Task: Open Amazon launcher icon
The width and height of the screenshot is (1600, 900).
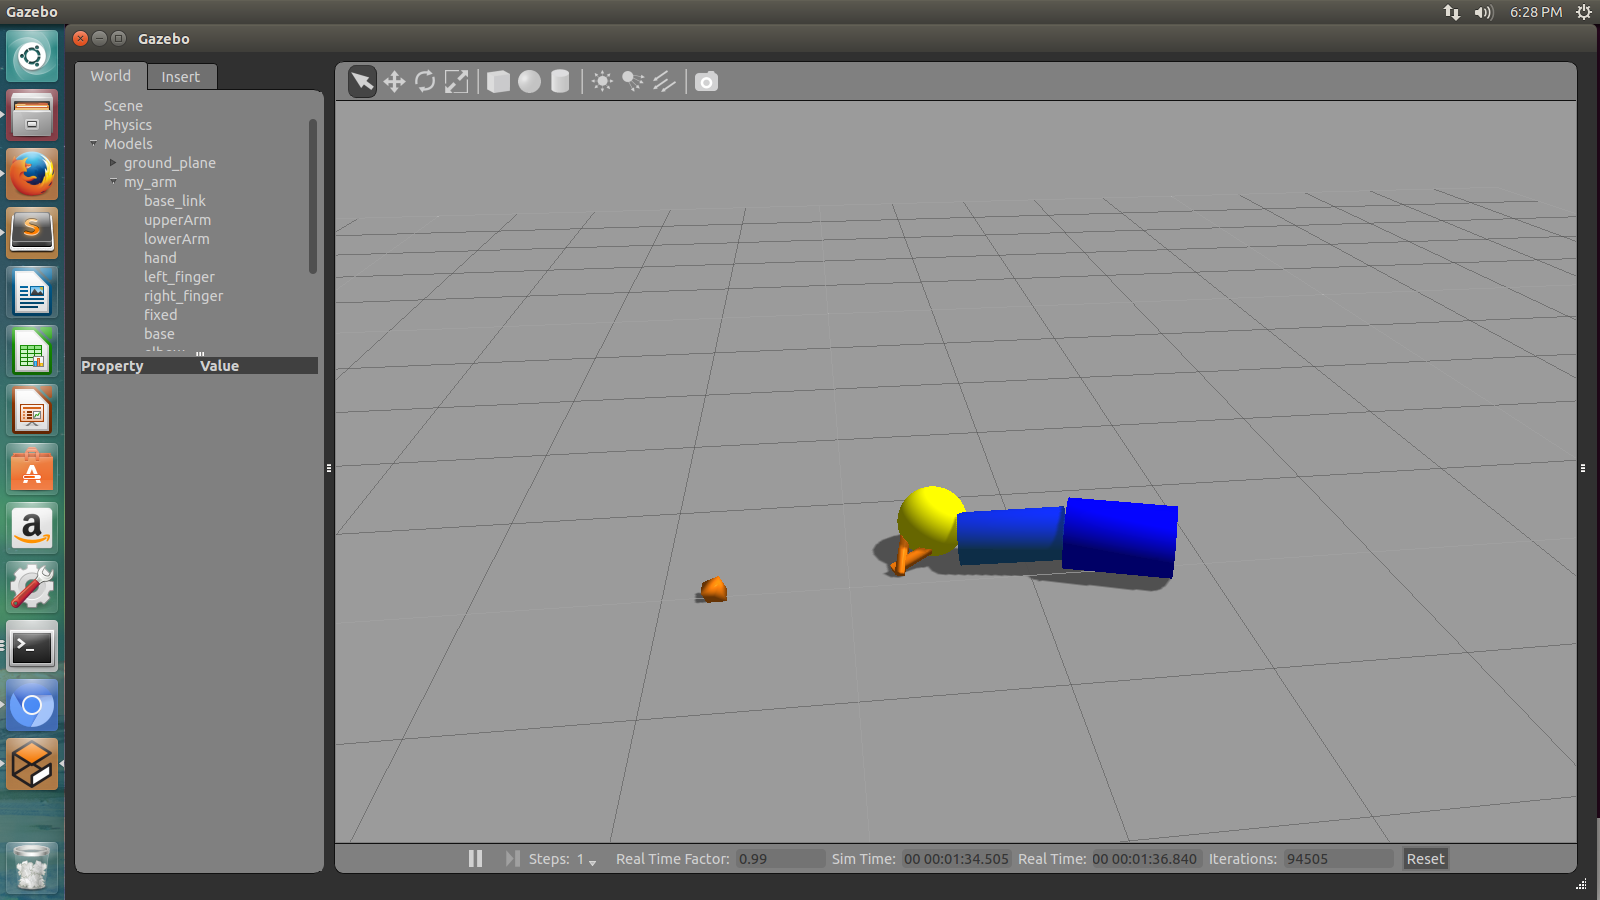Action: pyautogui.click(x=32, y=528)
